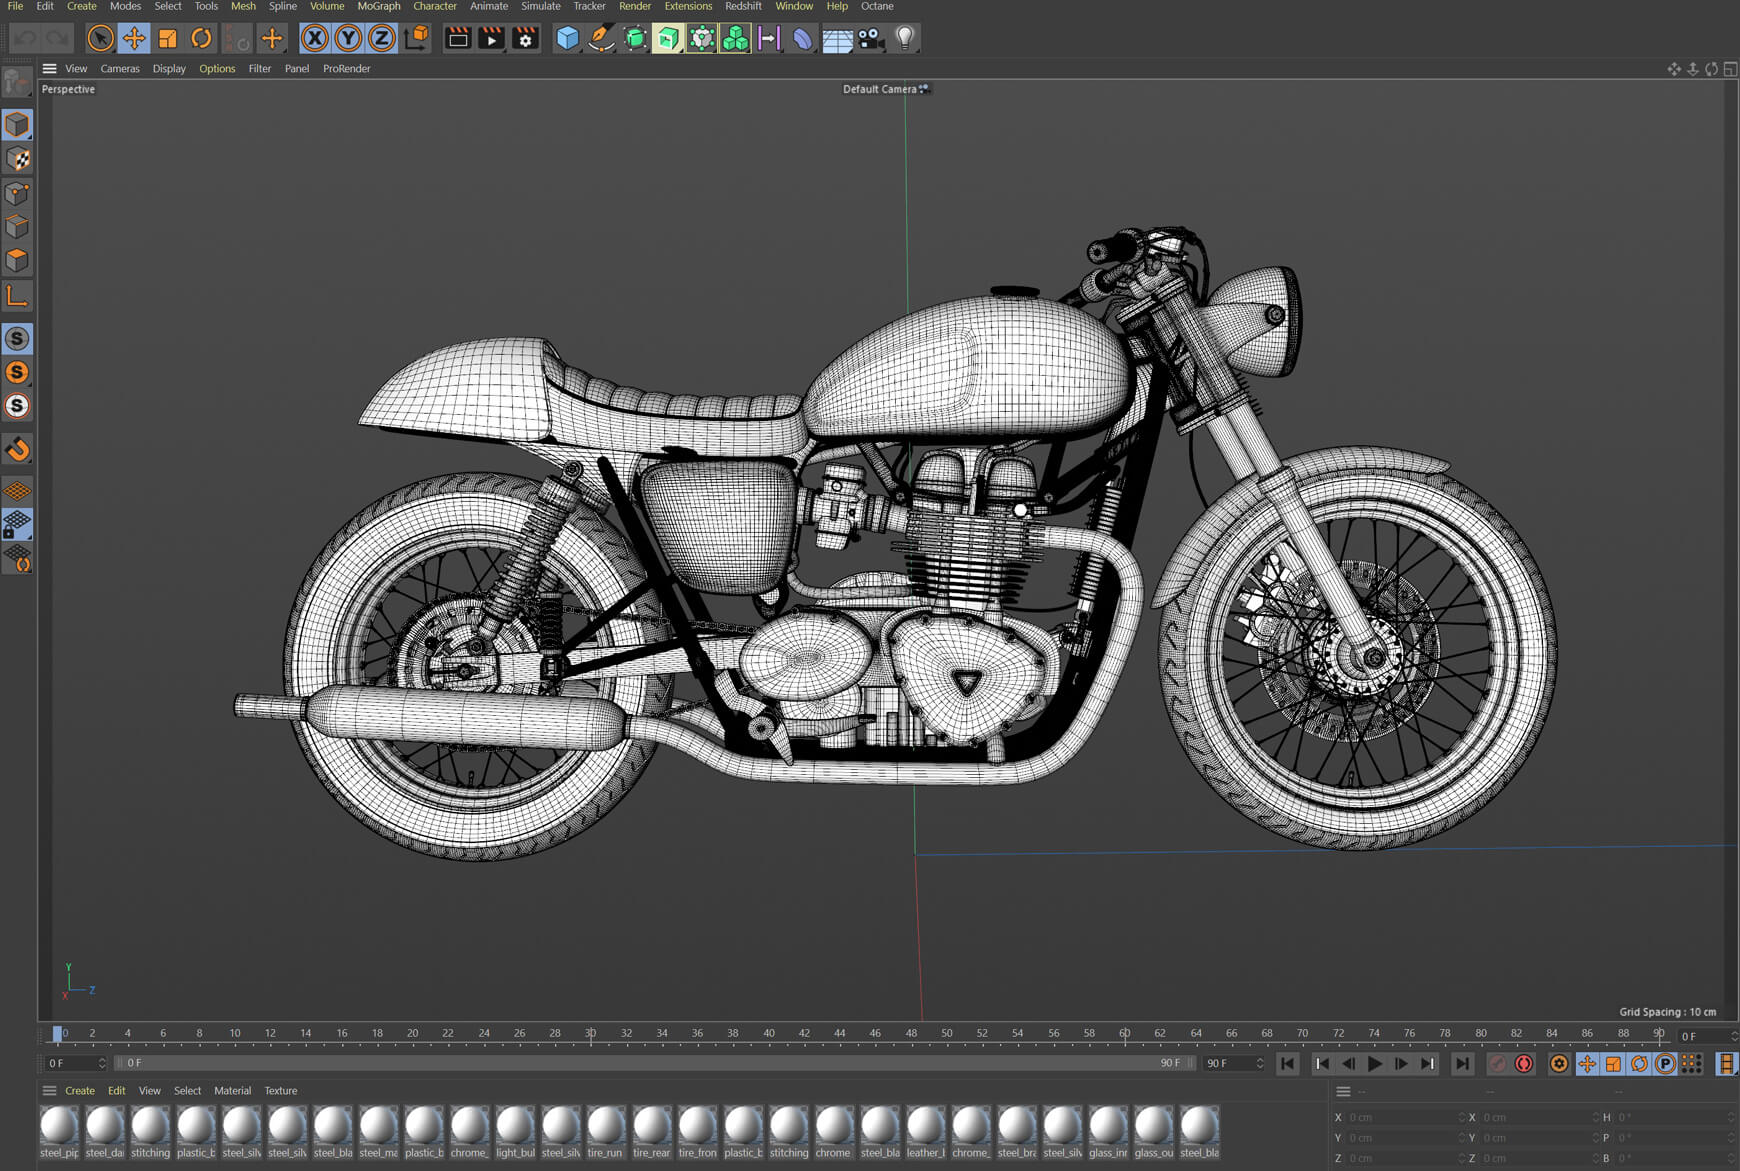This screenshot has width=1740, height=1171.
Task: Go to start of animation
Action: 1287,1063
